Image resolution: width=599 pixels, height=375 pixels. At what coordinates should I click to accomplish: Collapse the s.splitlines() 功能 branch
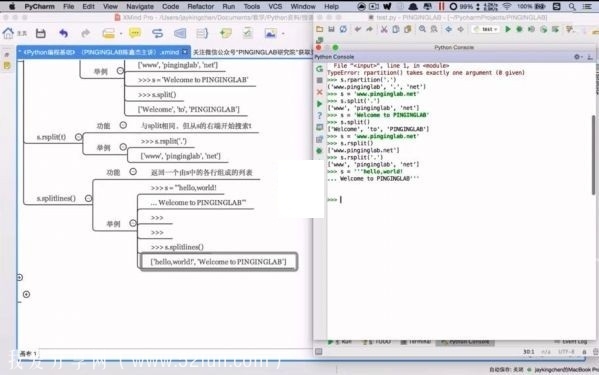[x=133, y=172]
